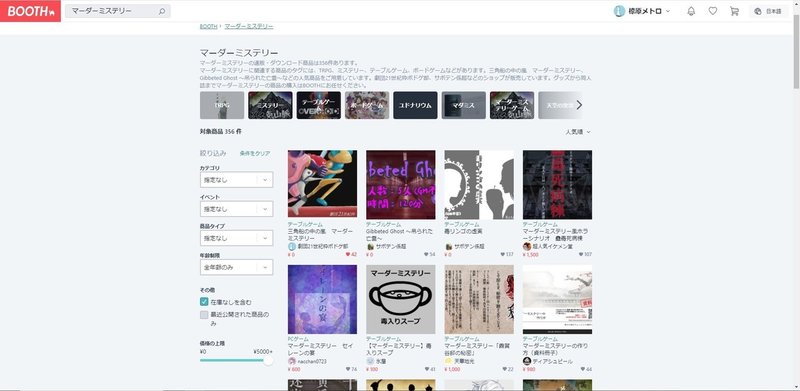Open 鹿賀谷邸の秘密 product thumbnail
The image size is (800, 391).
(x=479, y=299)
